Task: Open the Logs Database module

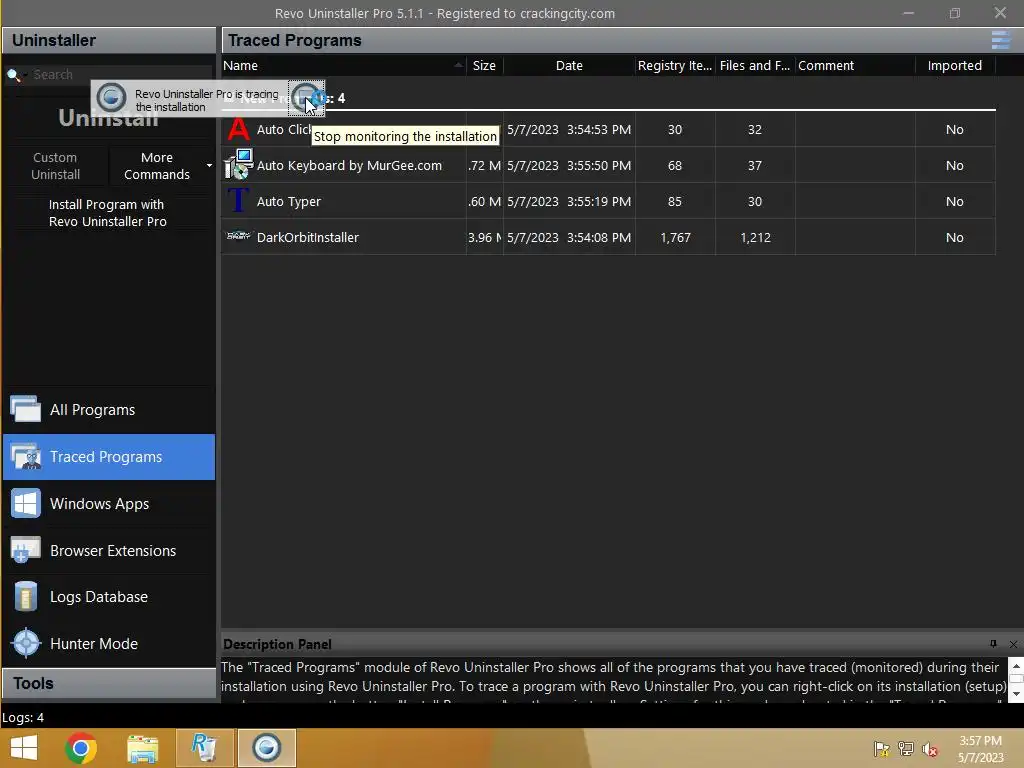Action: pos(108,597)
